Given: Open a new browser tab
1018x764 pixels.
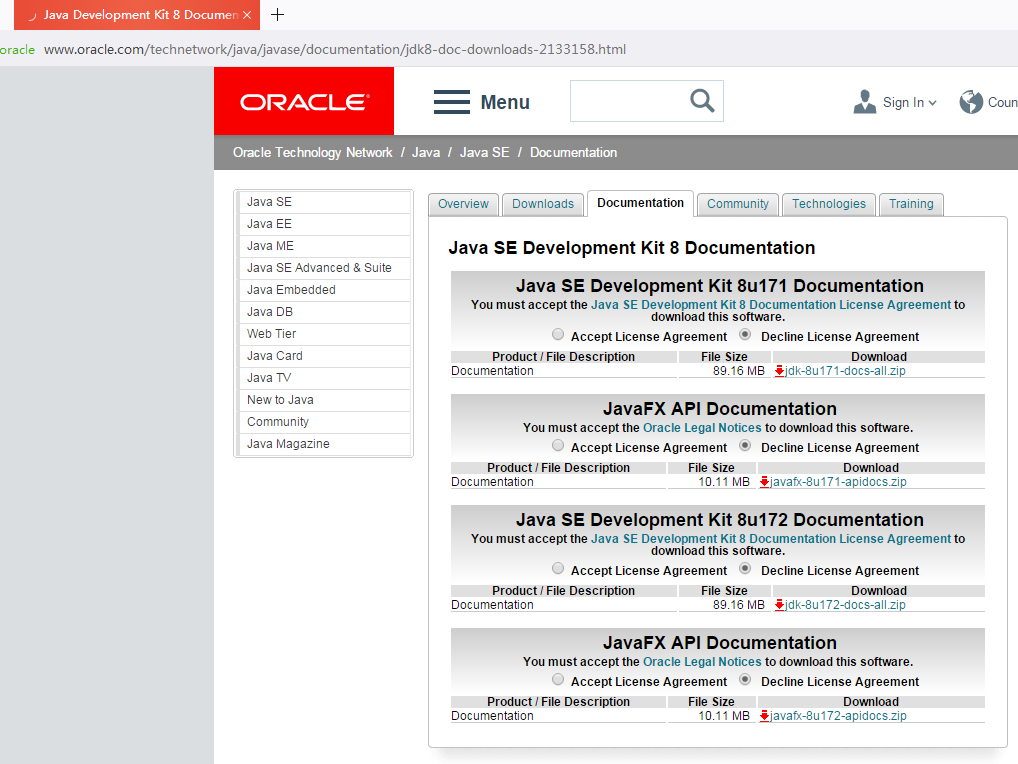Looking at the screenshot, I should coord(278,15).
